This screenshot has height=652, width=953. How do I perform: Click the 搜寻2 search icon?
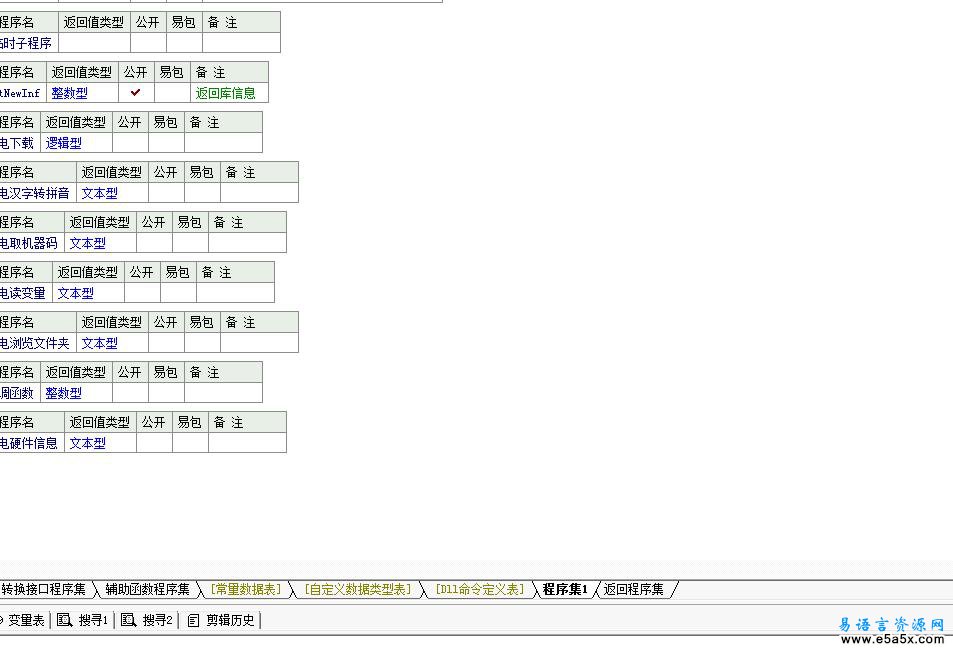tap(128, 620)
